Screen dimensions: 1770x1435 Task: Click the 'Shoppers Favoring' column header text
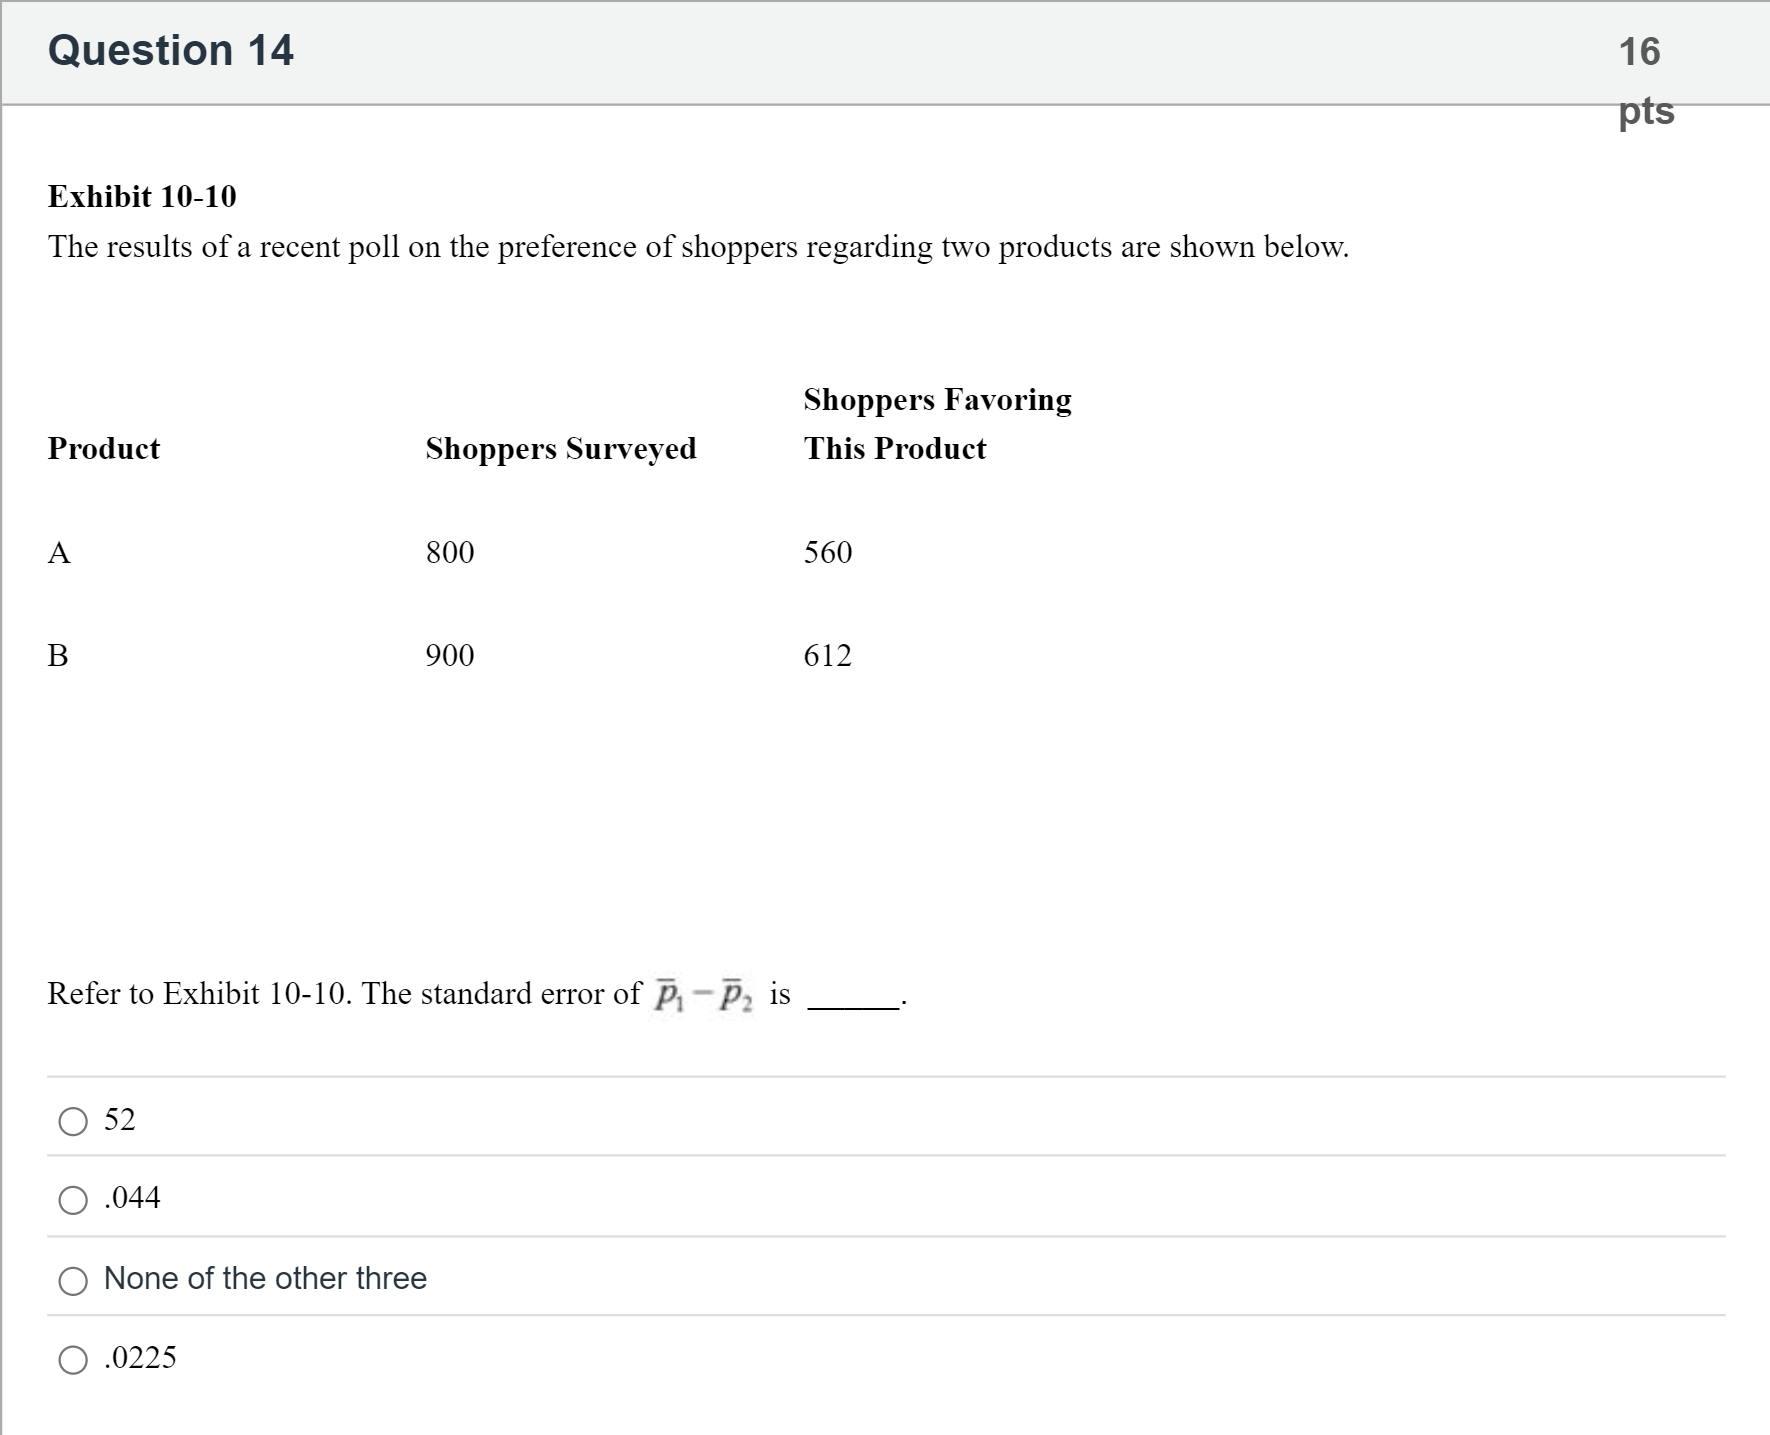937,400
